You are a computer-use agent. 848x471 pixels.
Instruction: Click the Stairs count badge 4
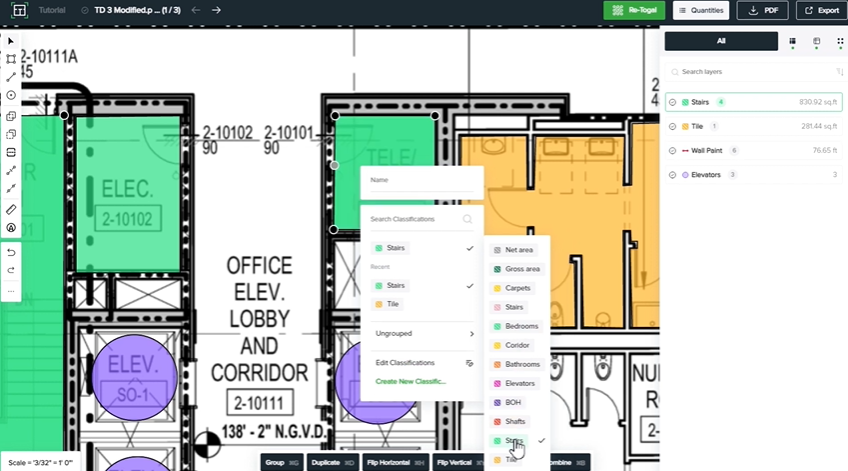pos(720,102)
